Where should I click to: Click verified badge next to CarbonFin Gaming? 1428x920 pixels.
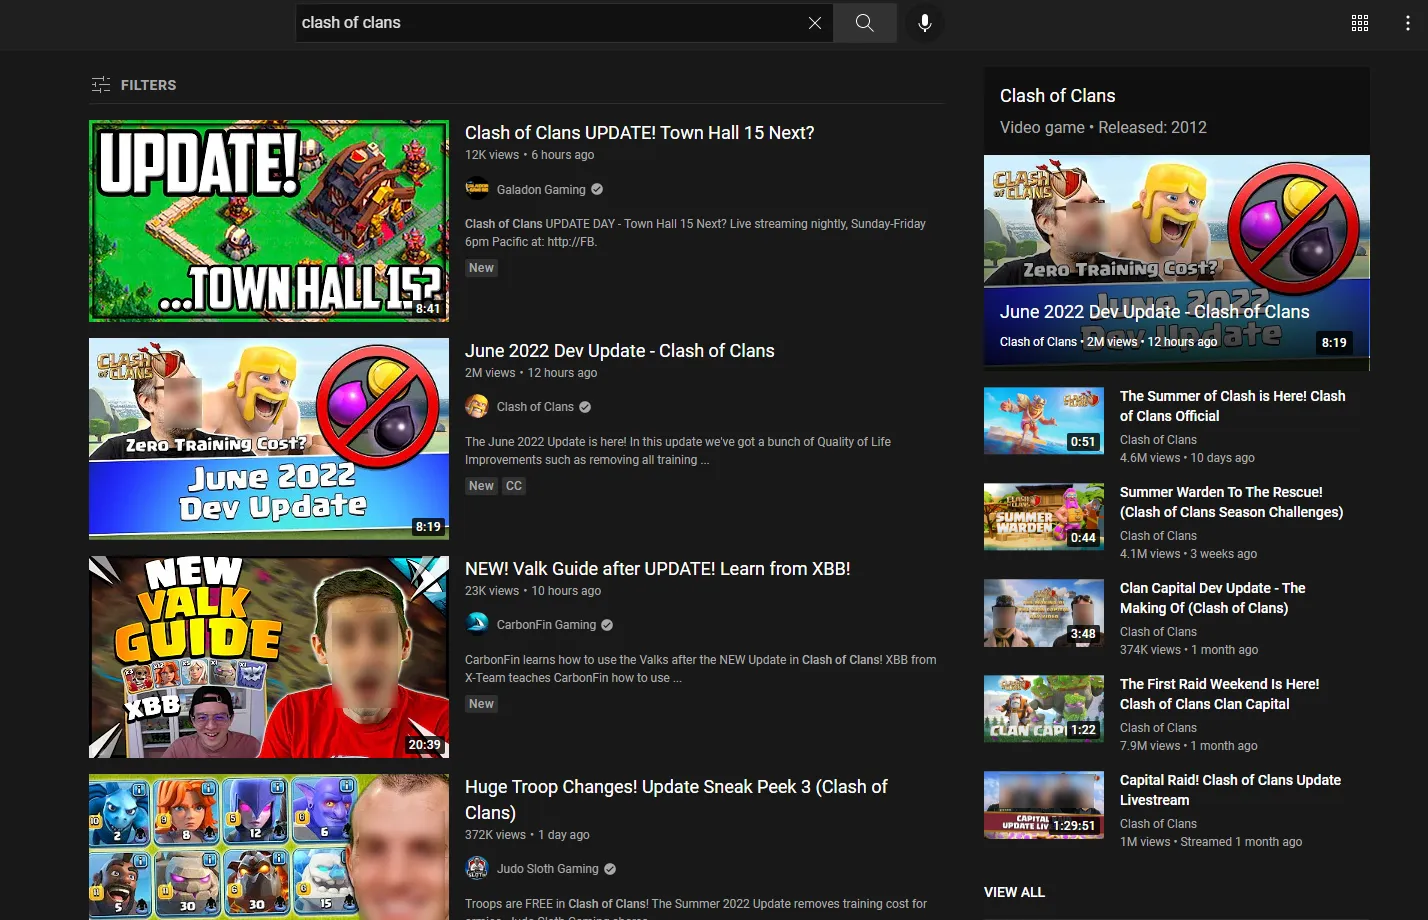[x=607, y=625]
